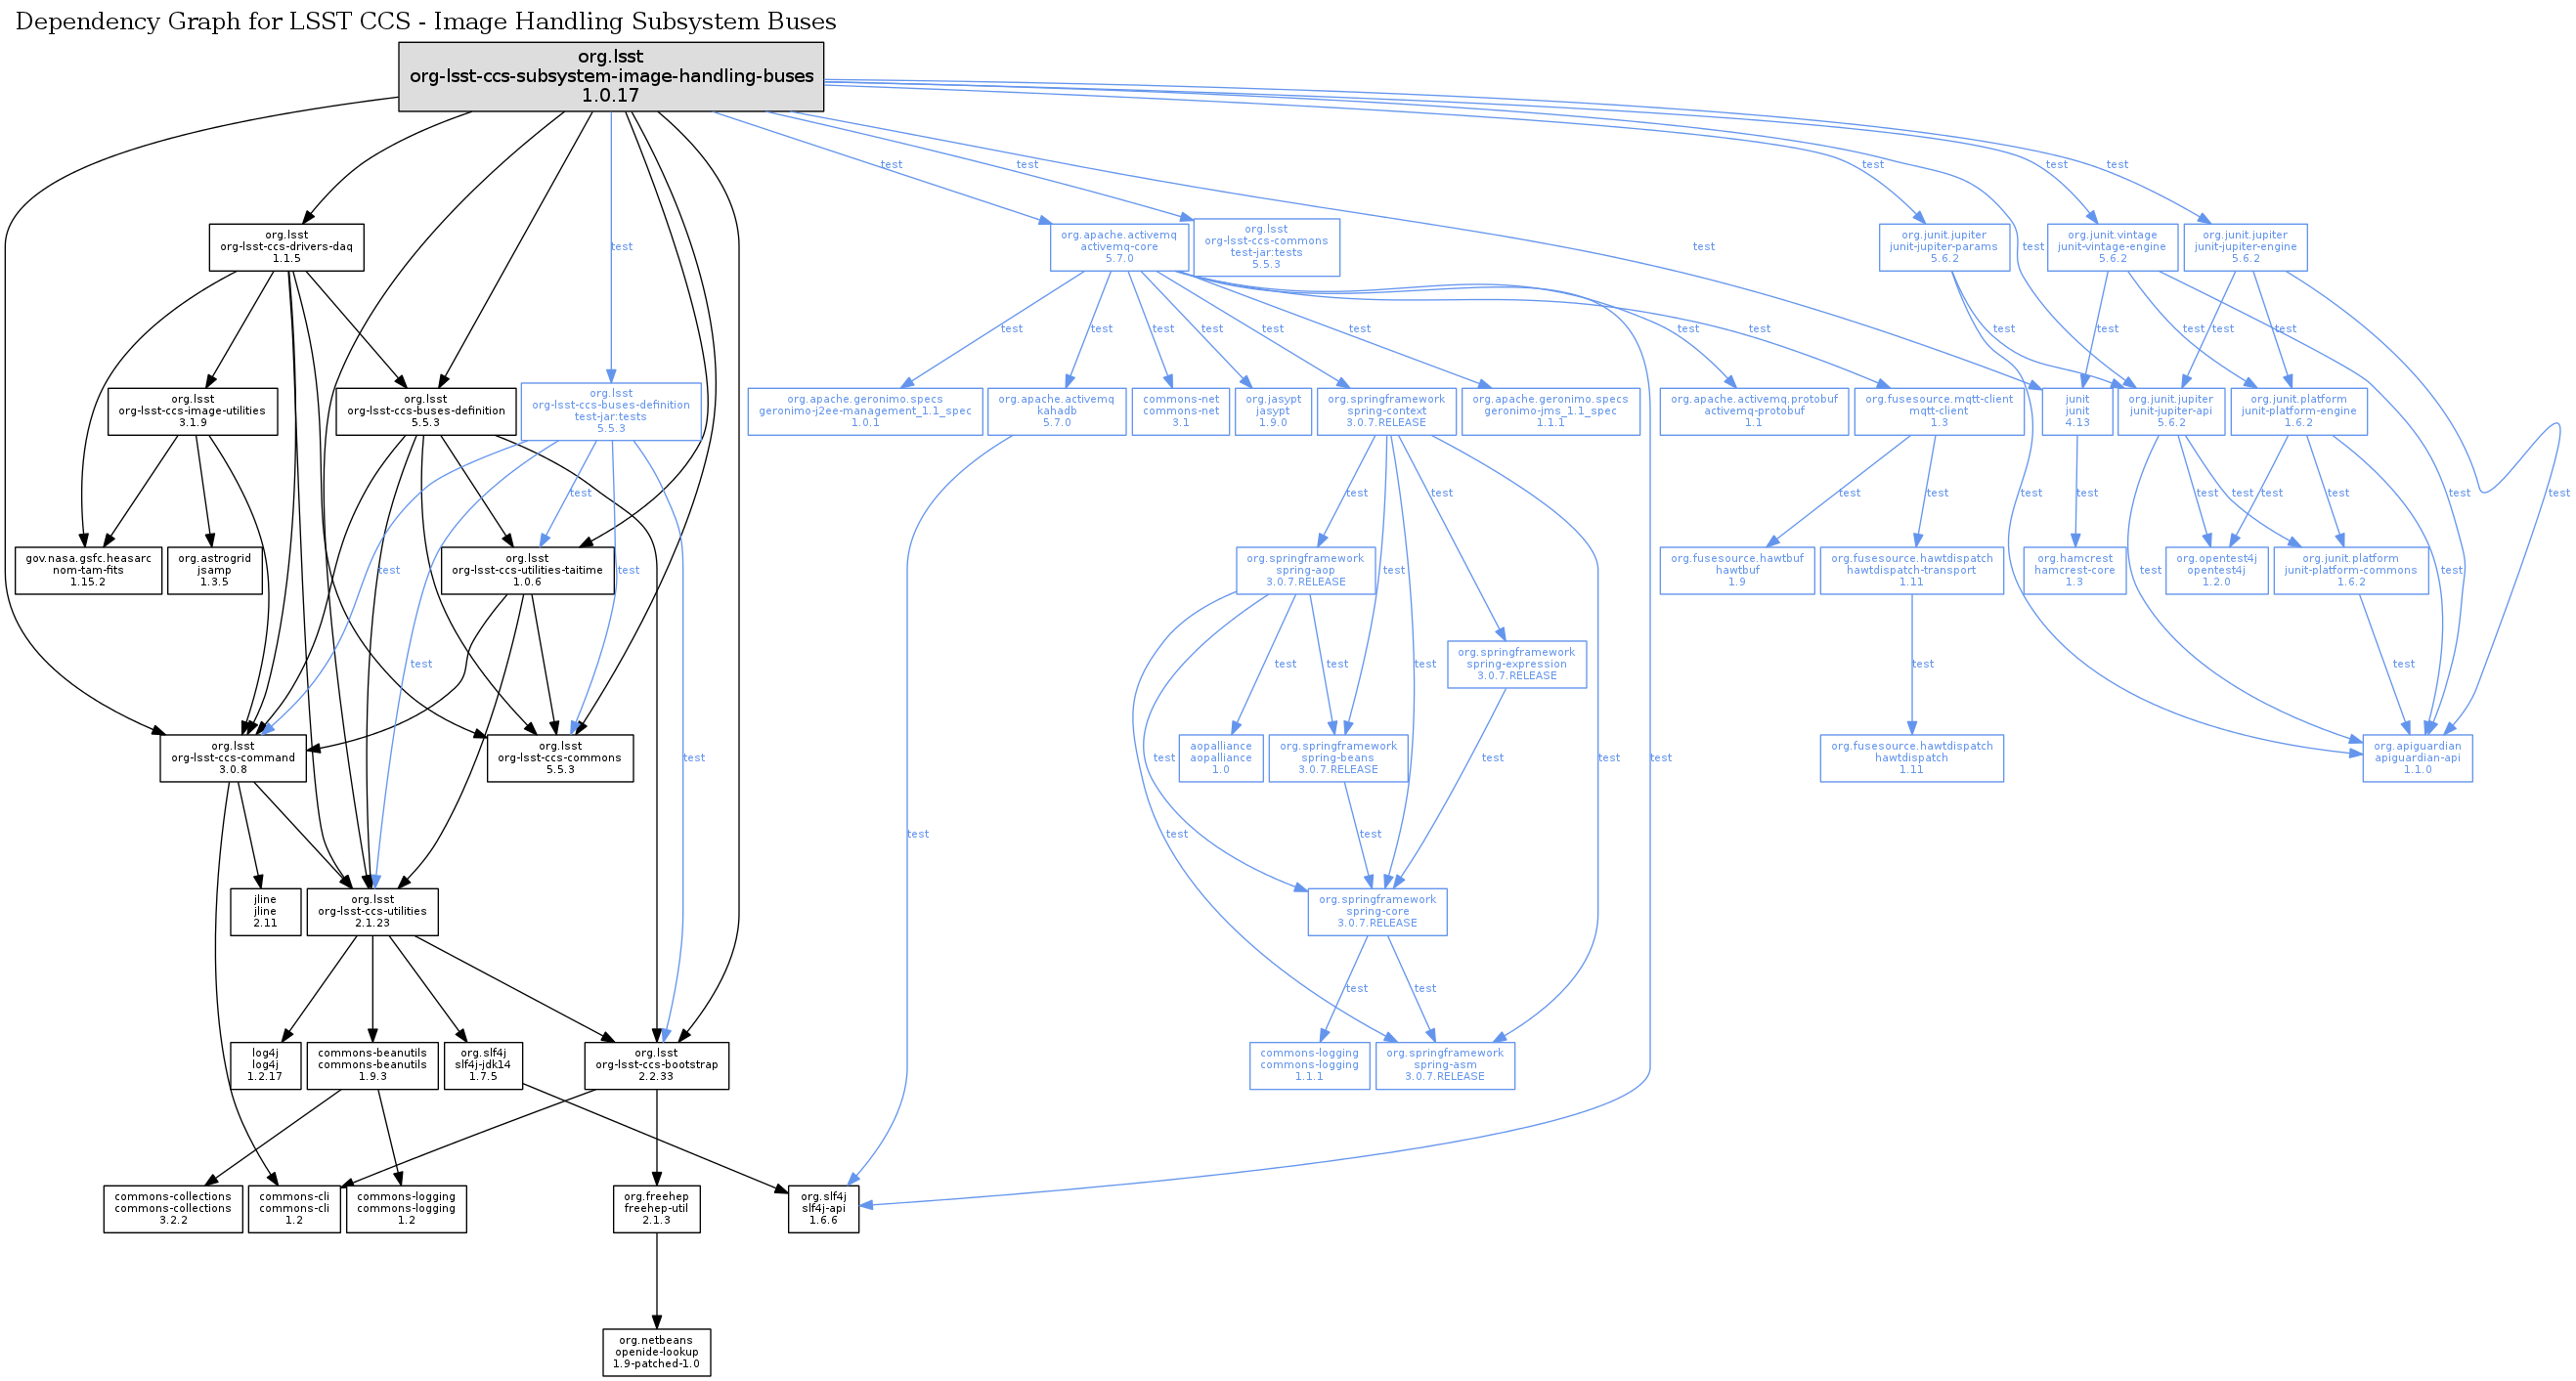The width and height of the screenshot is (2576, 1381).
Task: Click the org-lsst-ccs-image-utilities 3.1.9 node
Action: point(193,411)
